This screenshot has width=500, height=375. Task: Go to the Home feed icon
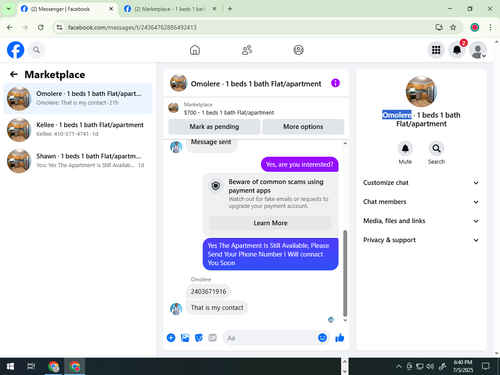pyautogui.click(x=195, y=50)
